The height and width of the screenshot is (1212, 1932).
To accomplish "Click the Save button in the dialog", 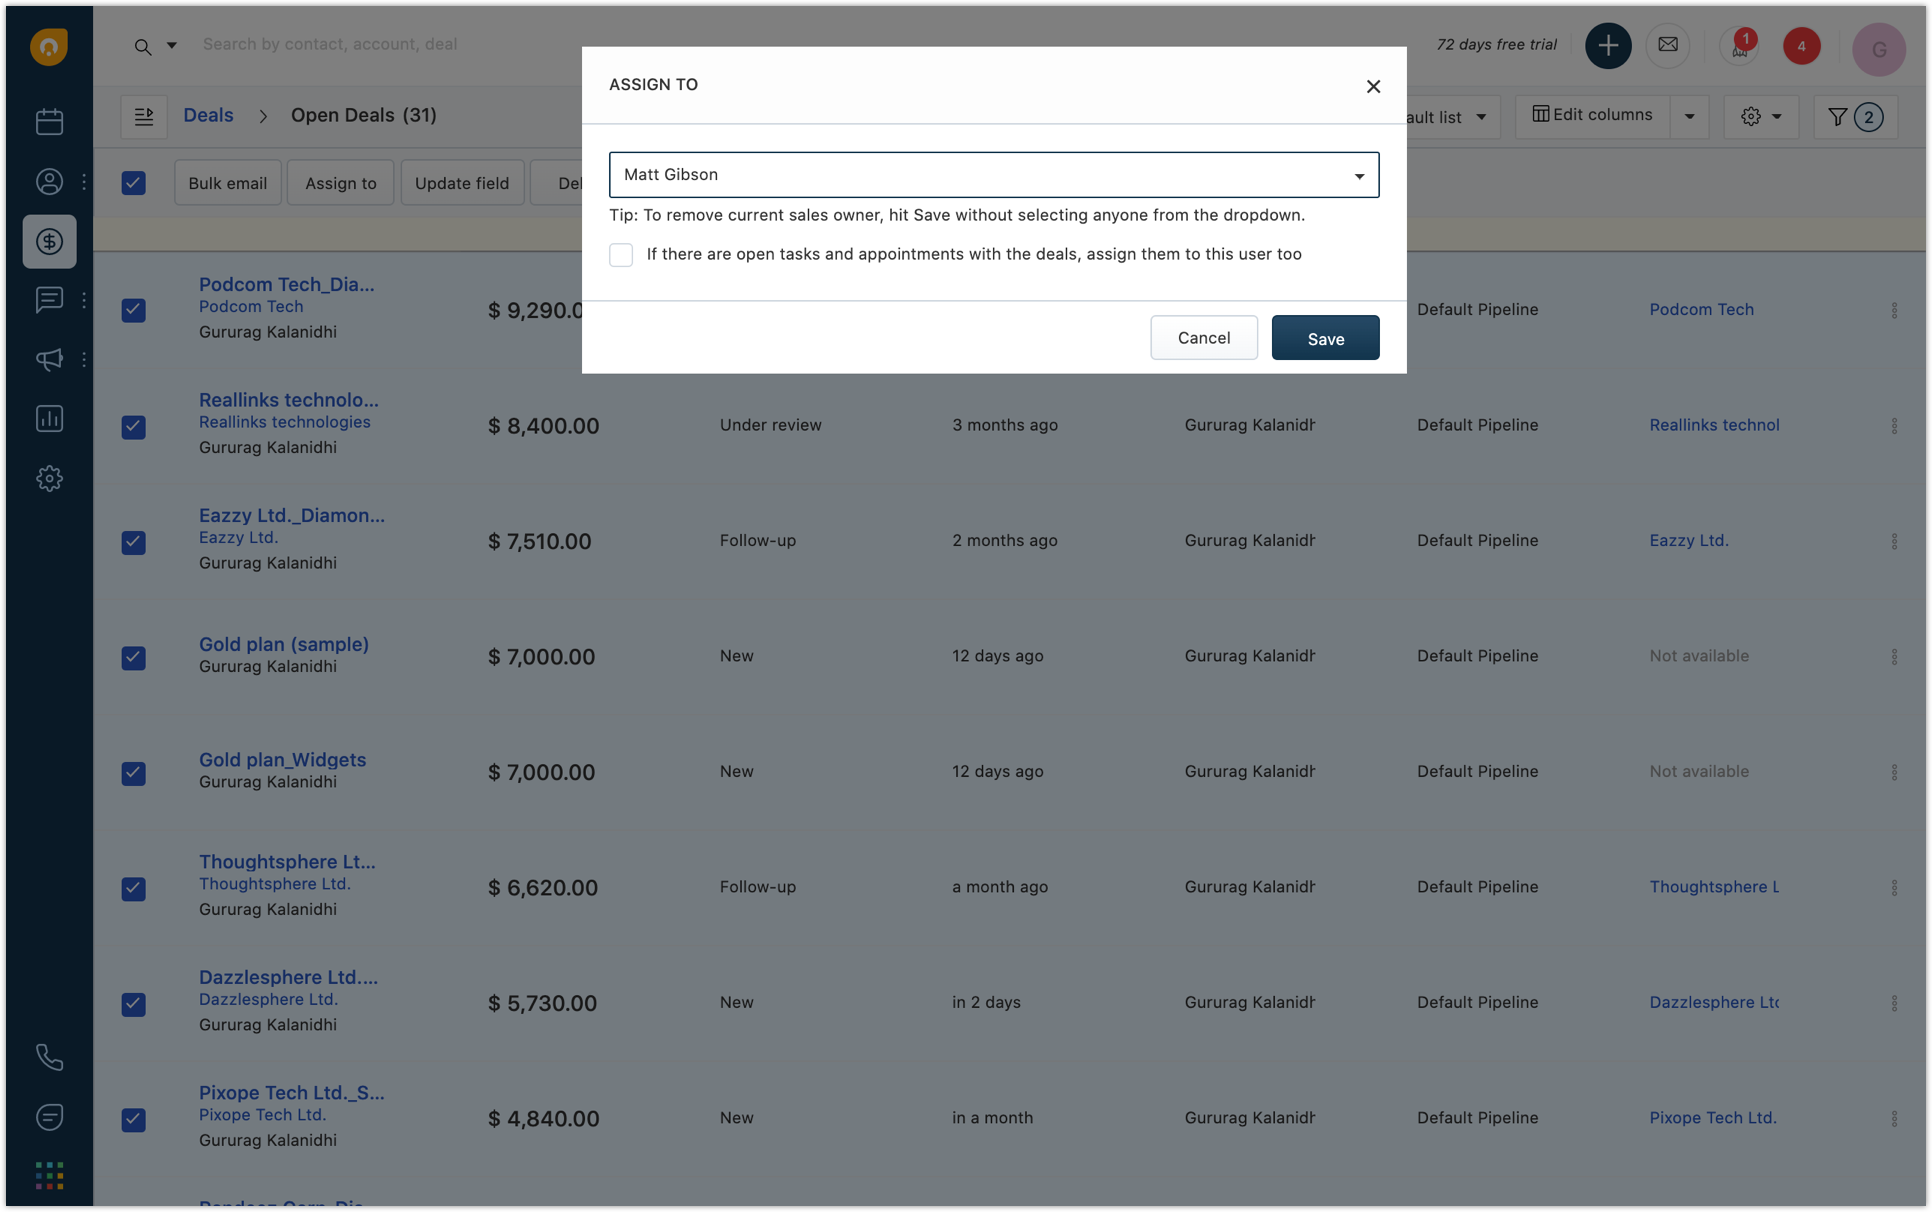I will pos(1325,338).
